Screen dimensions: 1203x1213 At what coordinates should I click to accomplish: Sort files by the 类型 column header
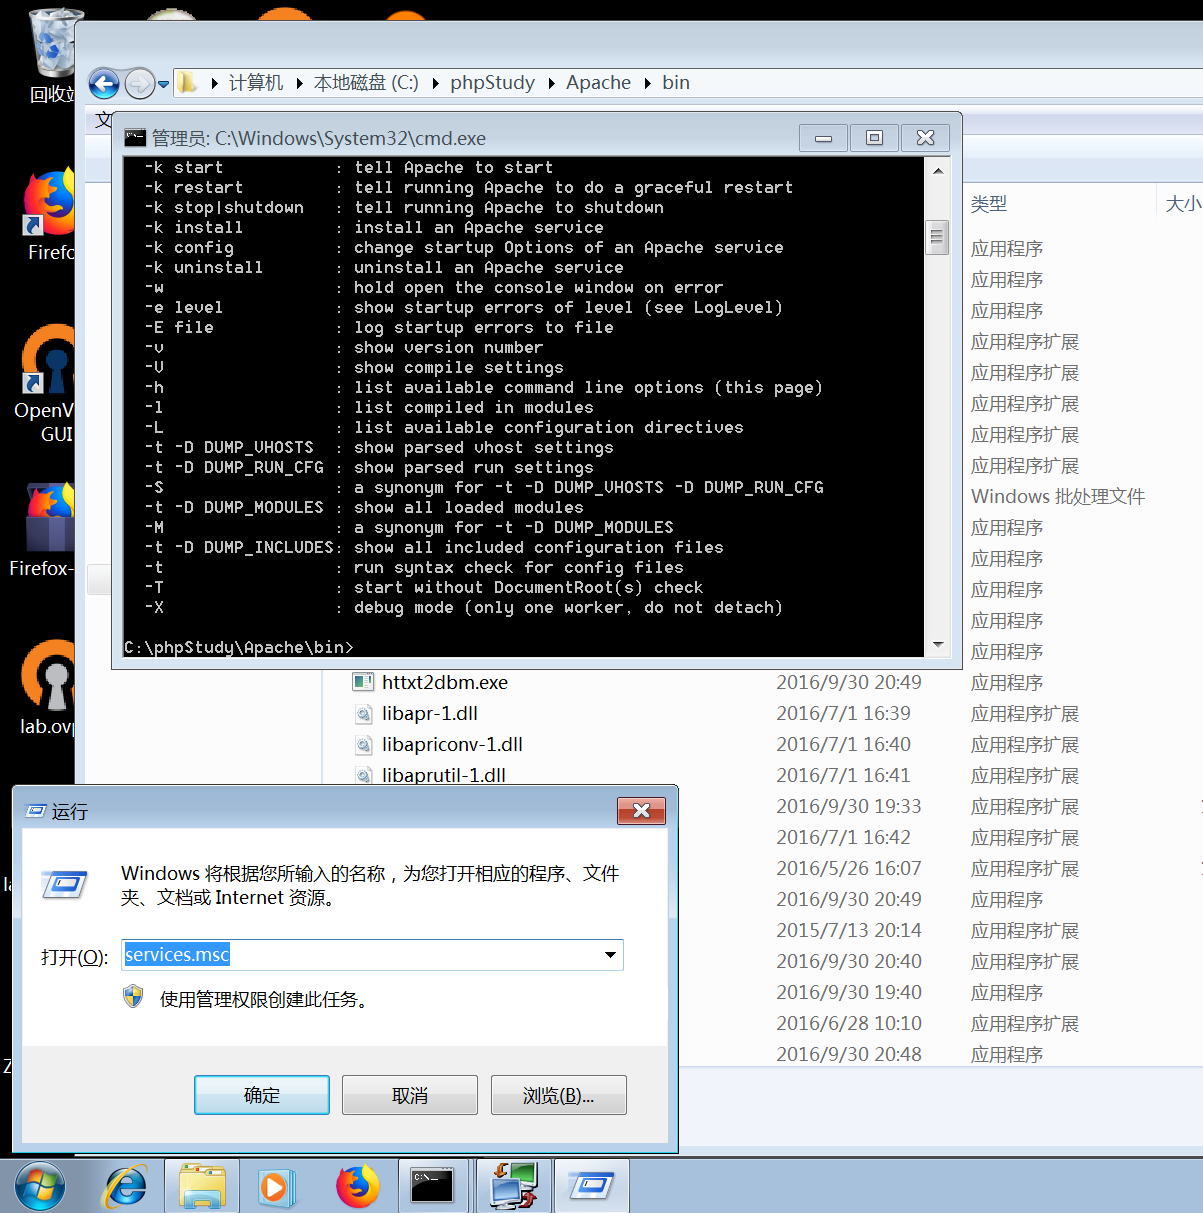tap(989, 204)
